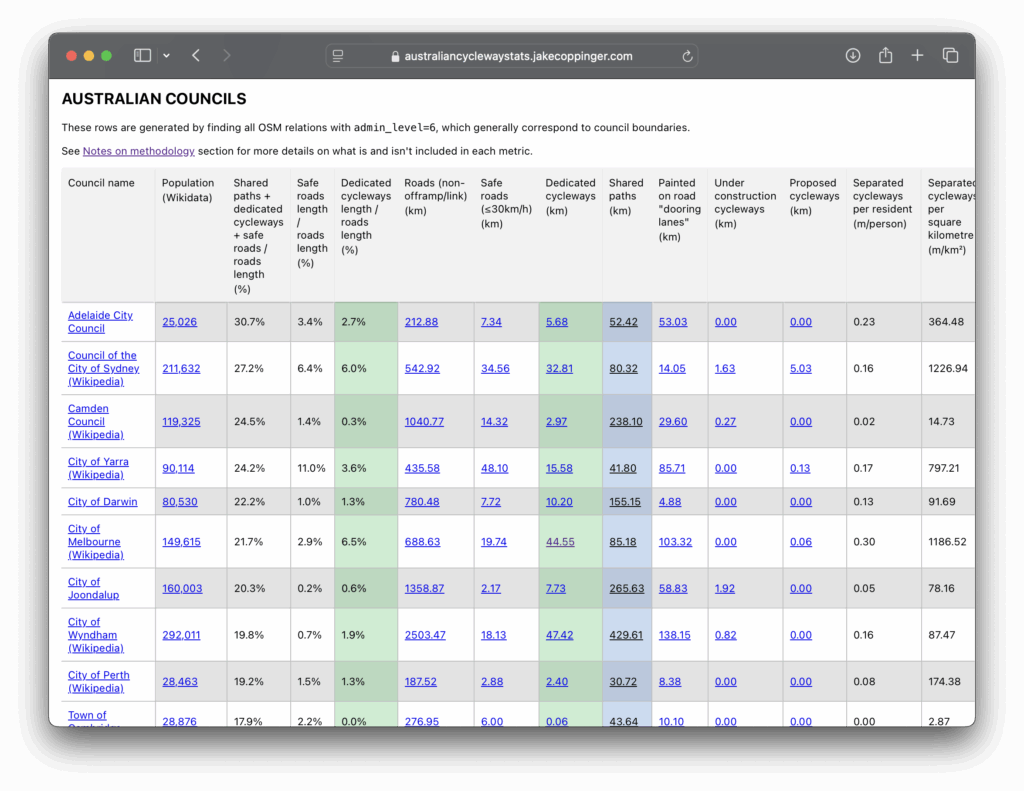Click City of Darwin council link
Image resolution: width=1024 pixels, height=791 pixels.
click(102, 502)
